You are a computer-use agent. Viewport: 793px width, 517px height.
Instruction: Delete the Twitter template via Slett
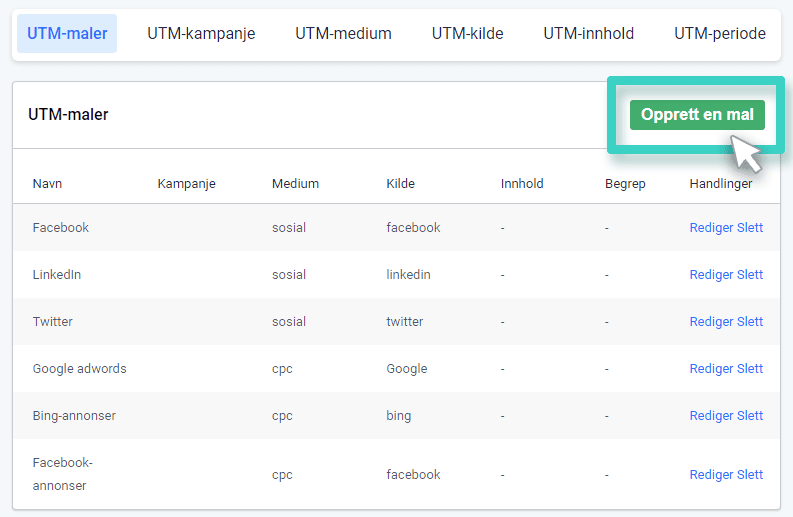pyautogui.click(x=750, y=322)
